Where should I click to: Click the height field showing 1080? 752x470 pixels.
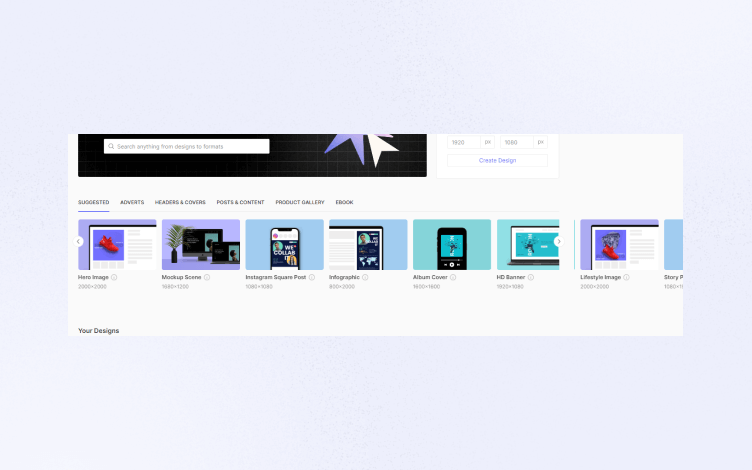[517, 142]
